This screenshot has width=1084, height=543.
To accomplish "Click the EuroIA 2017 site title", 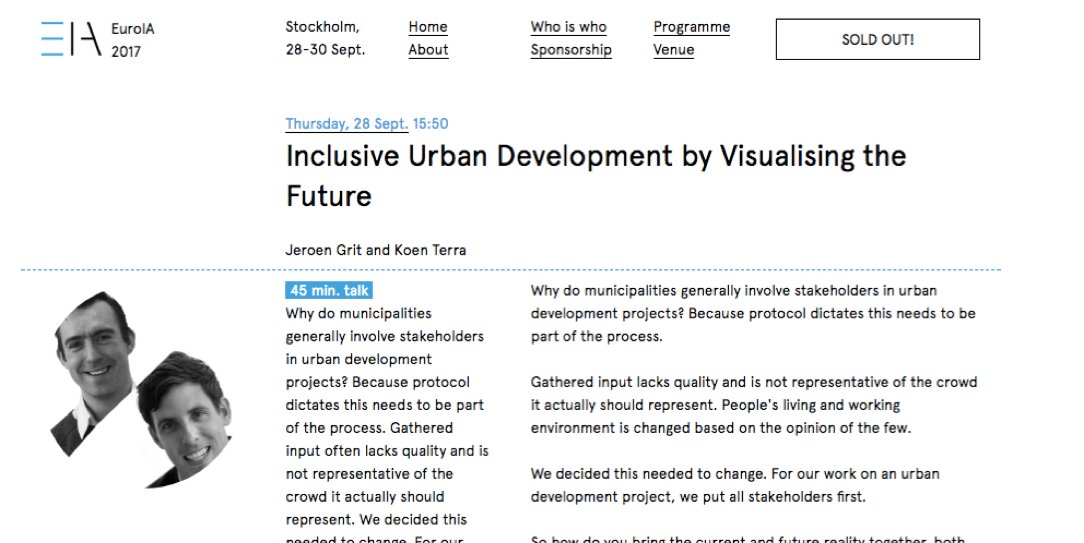I will point(133,39).
